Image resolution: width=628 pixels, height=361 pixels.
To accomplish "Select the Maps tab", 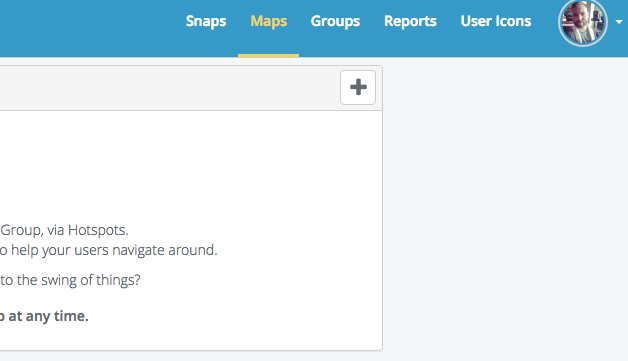I will [x=269, y=21].
